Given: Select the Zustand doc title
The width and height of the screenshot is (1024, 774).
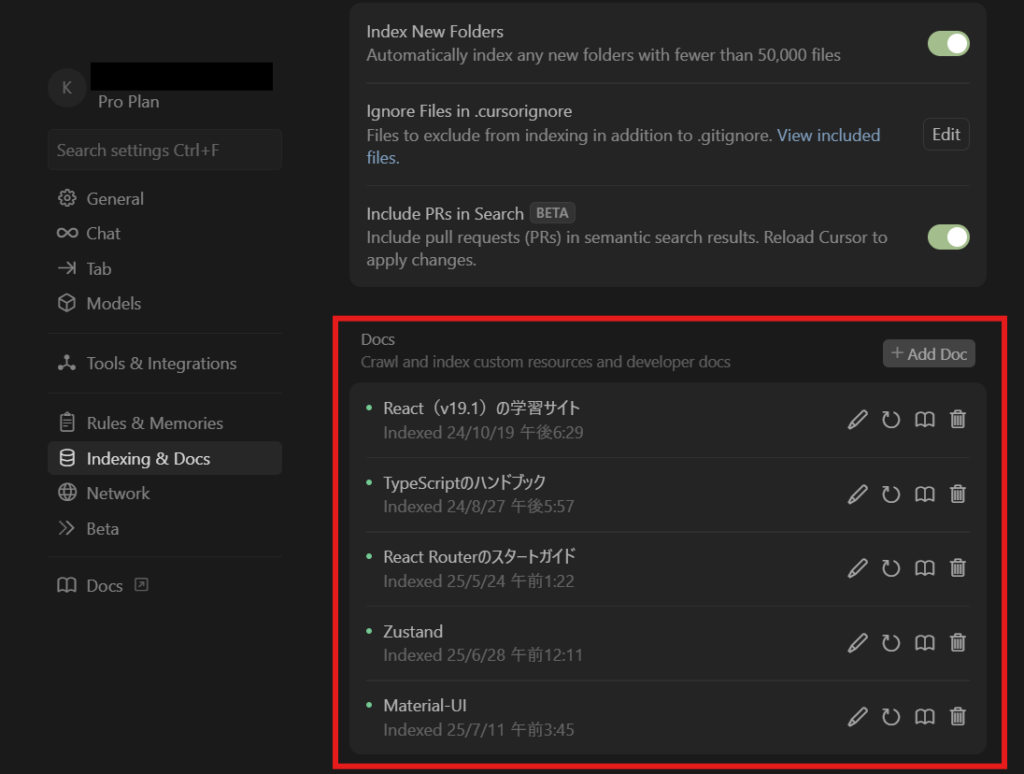Looking at the screenshot, I should [413, 632].
